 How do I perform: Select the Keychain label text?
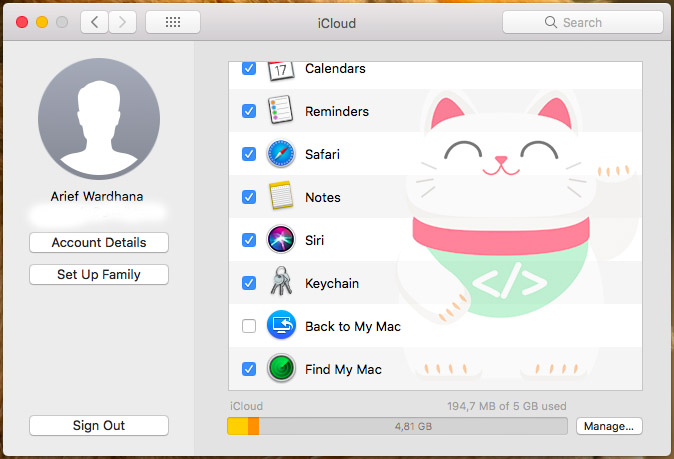332,284
